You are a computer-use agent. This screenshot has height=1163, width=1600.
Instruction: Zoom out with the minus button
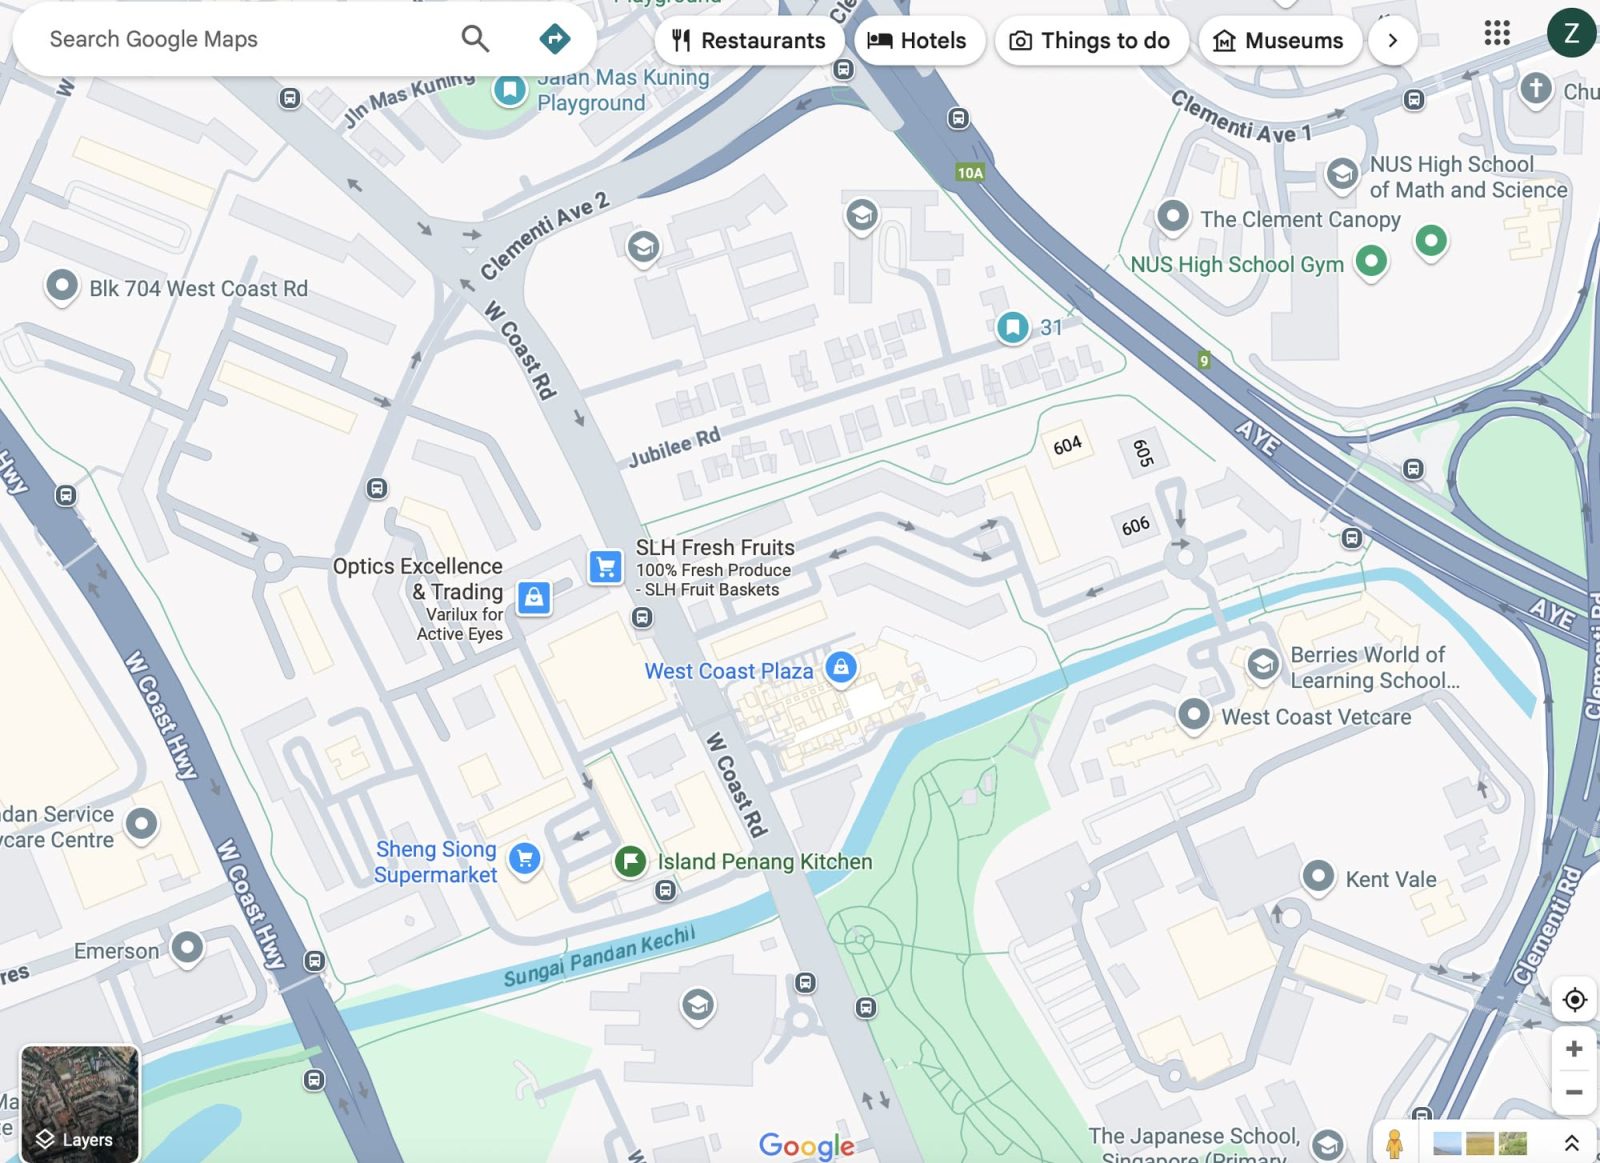pos(1574,1092)
